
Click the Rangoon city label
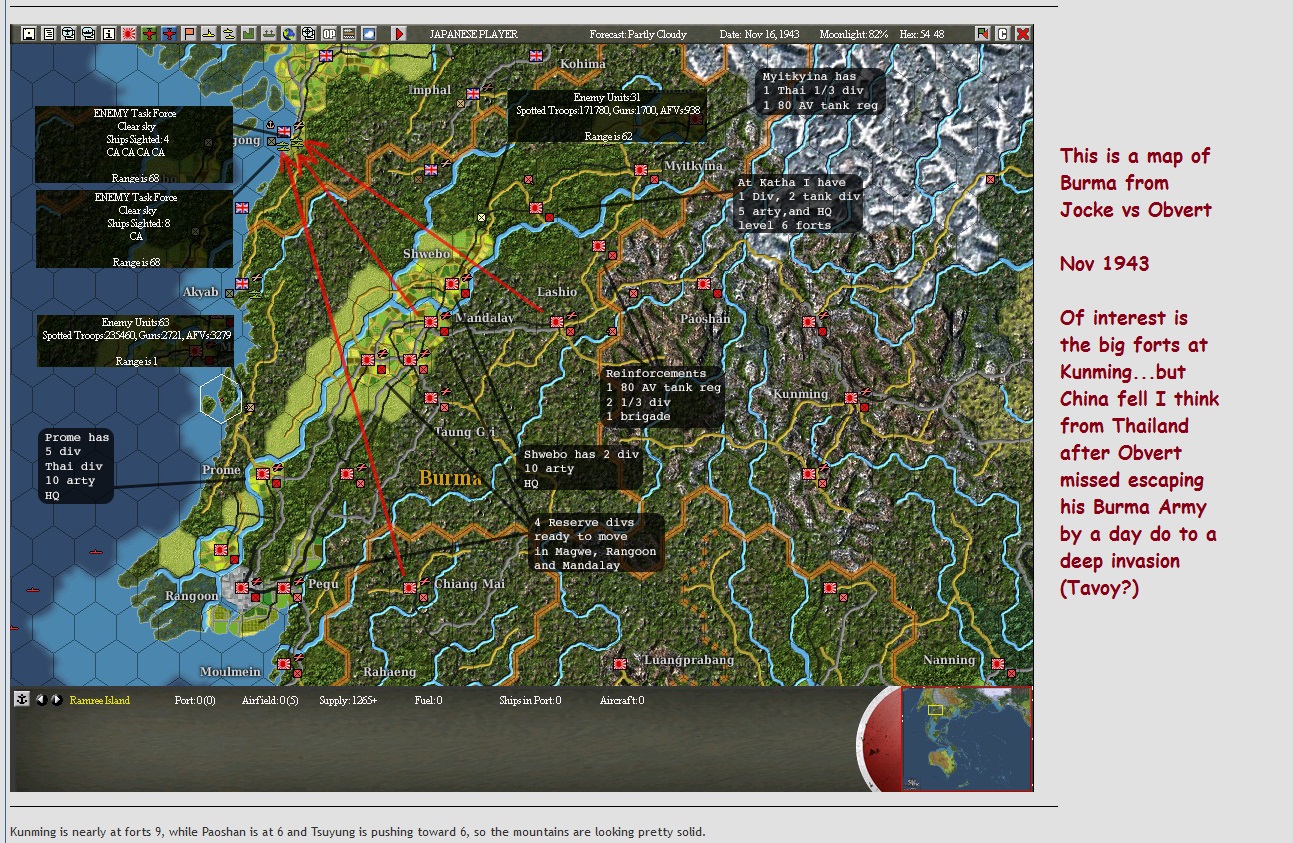(192, 596)
